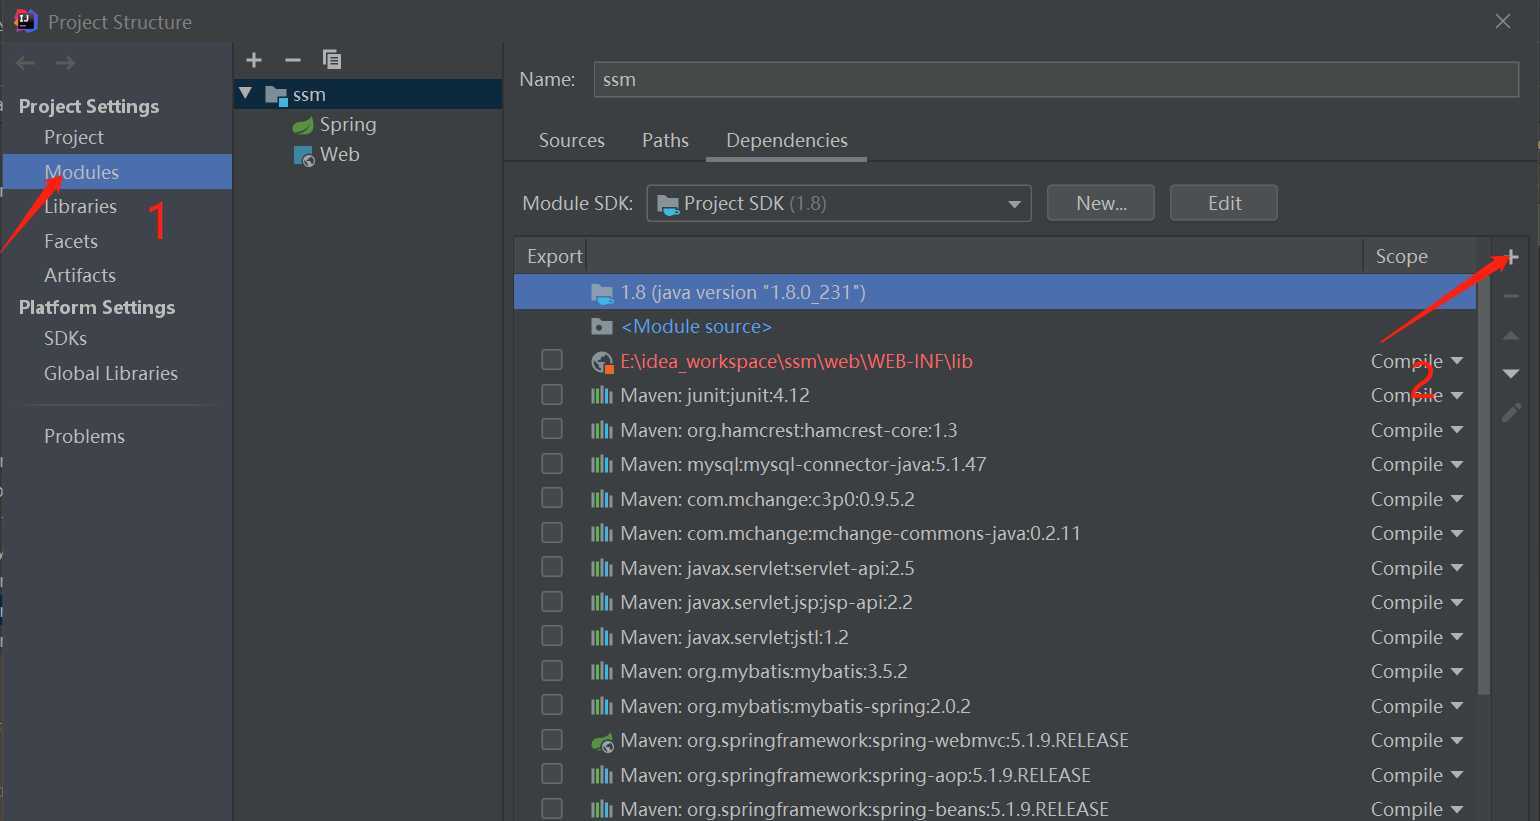Click the junit:junit:4.12 library icon
The height and width of the screenshot is (821, 1540).
[602, 396]
